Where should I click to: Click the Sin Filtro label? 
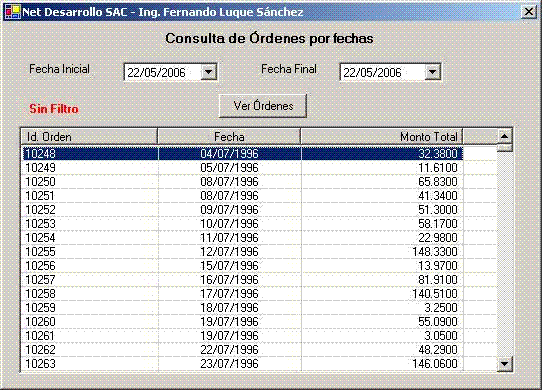tap(54, 109)
